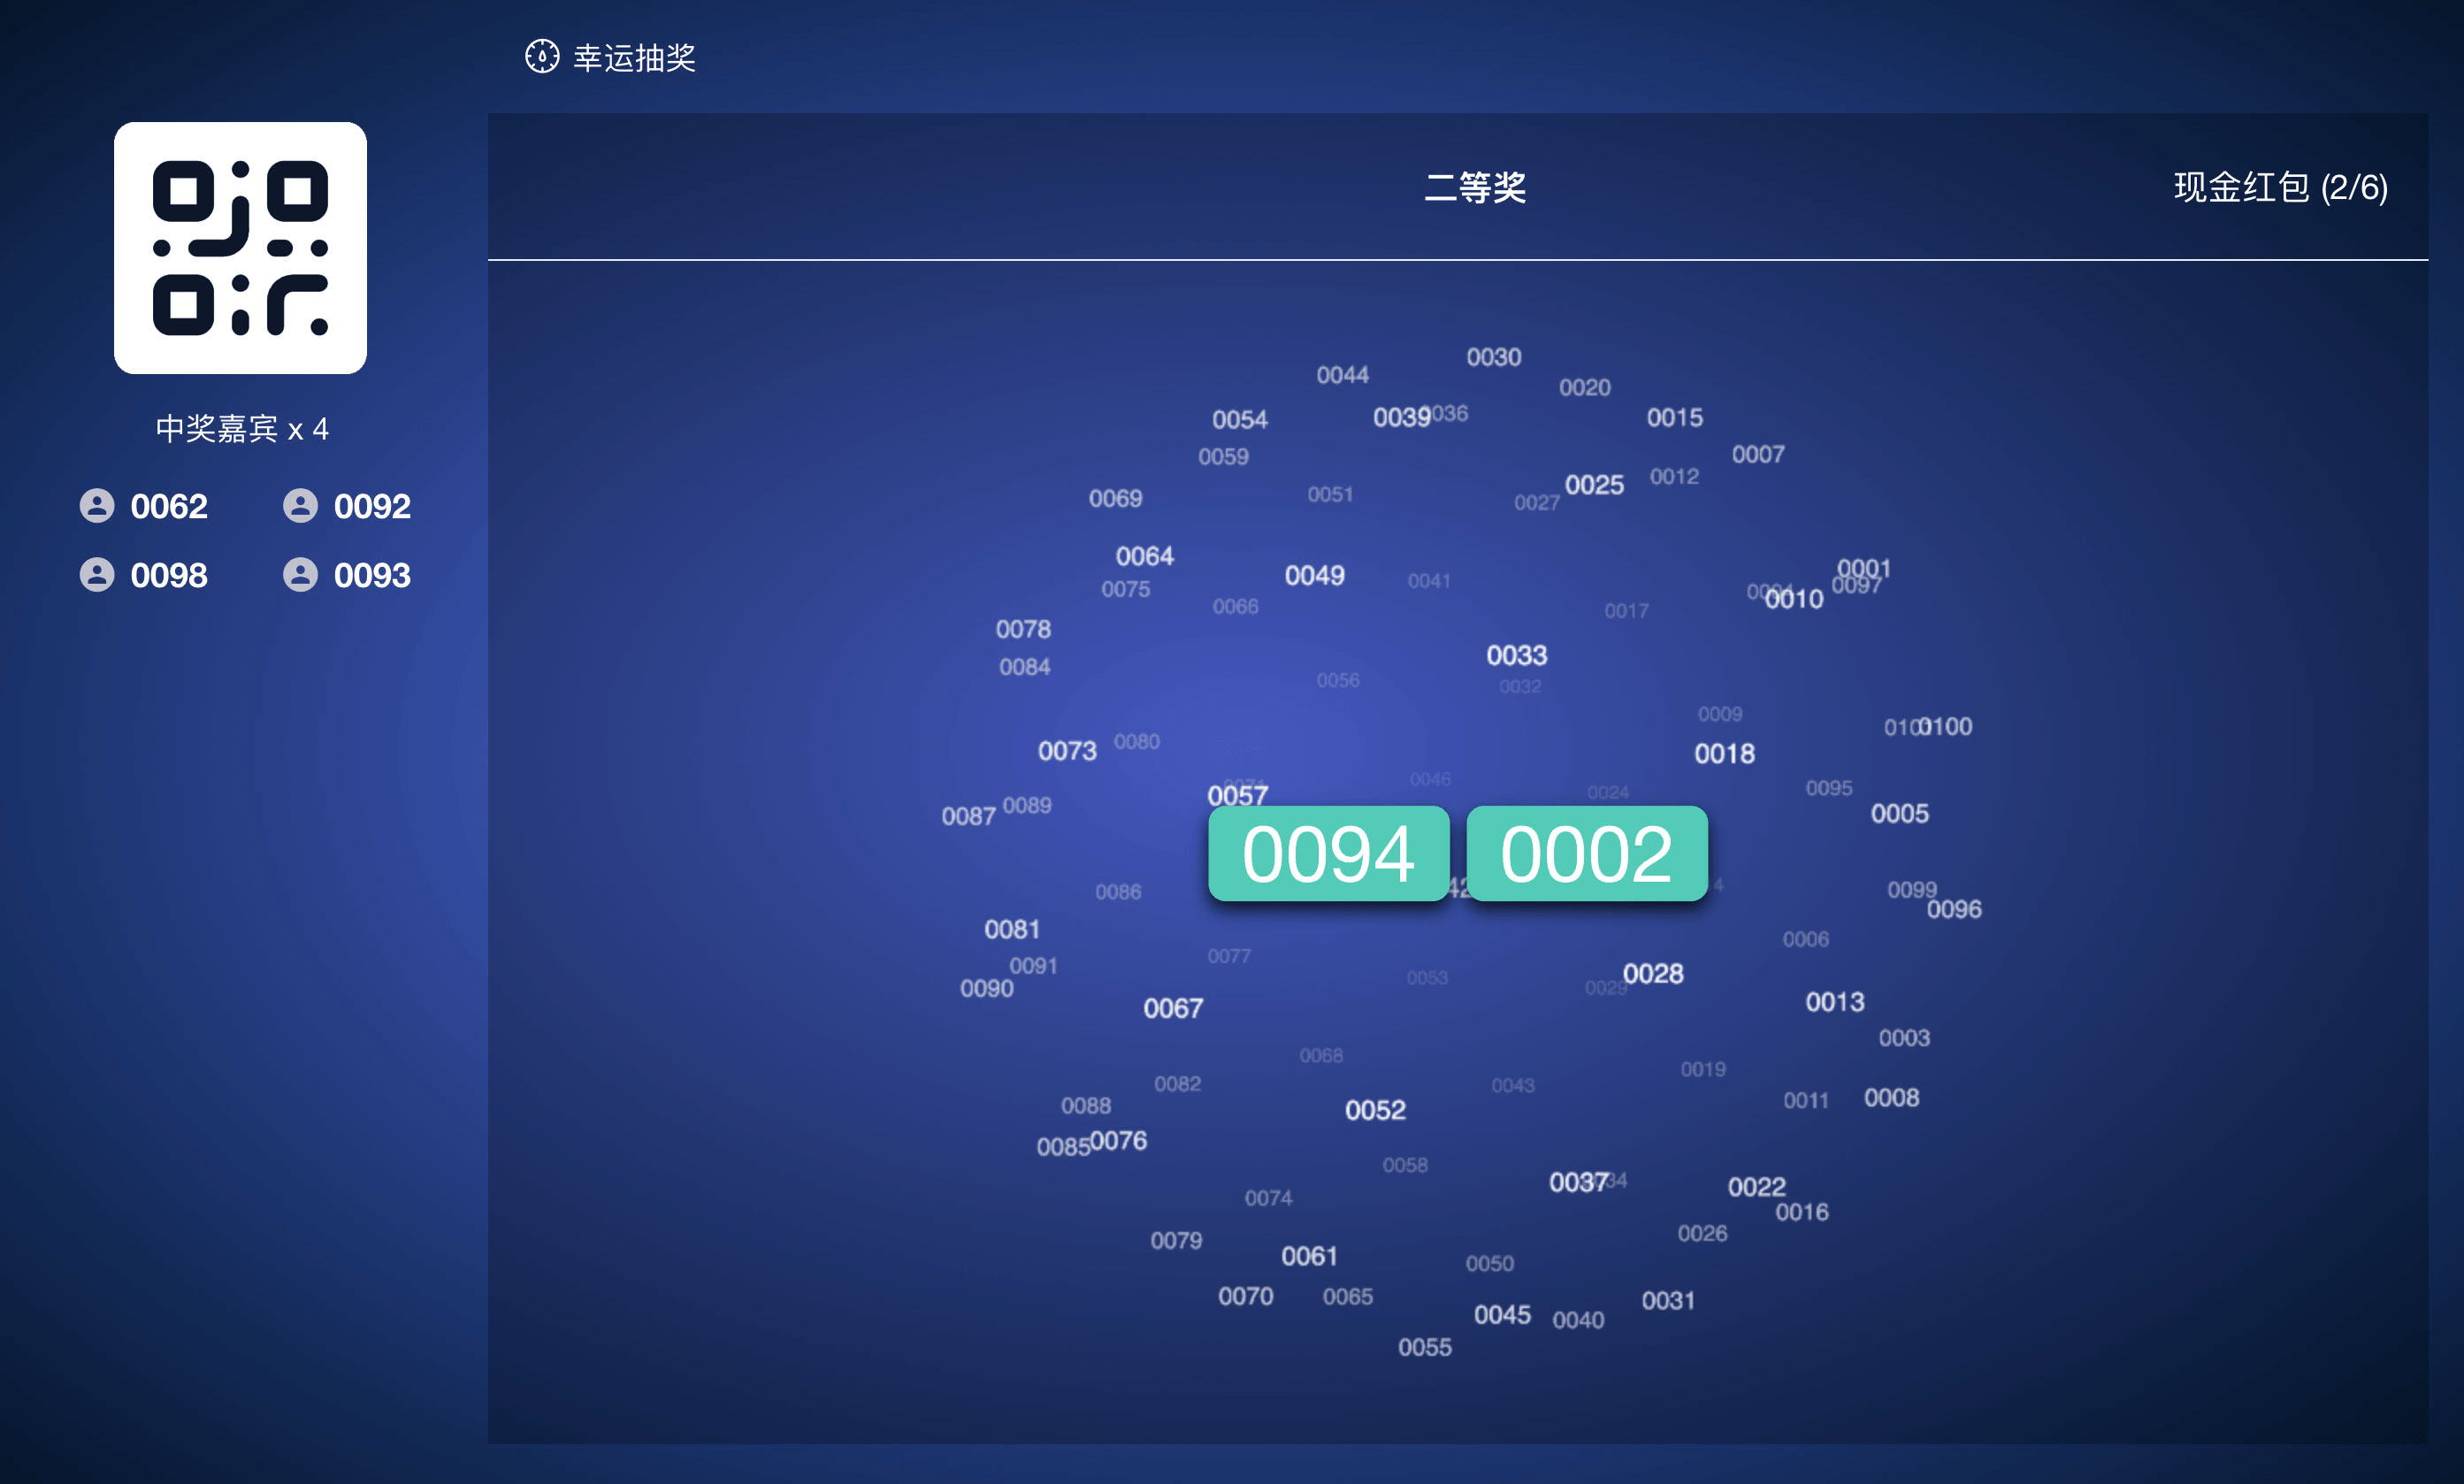Screen dimensions: 2464x1484
Task: Click the person icon beside winner 0093
Action: coord(299,574)
